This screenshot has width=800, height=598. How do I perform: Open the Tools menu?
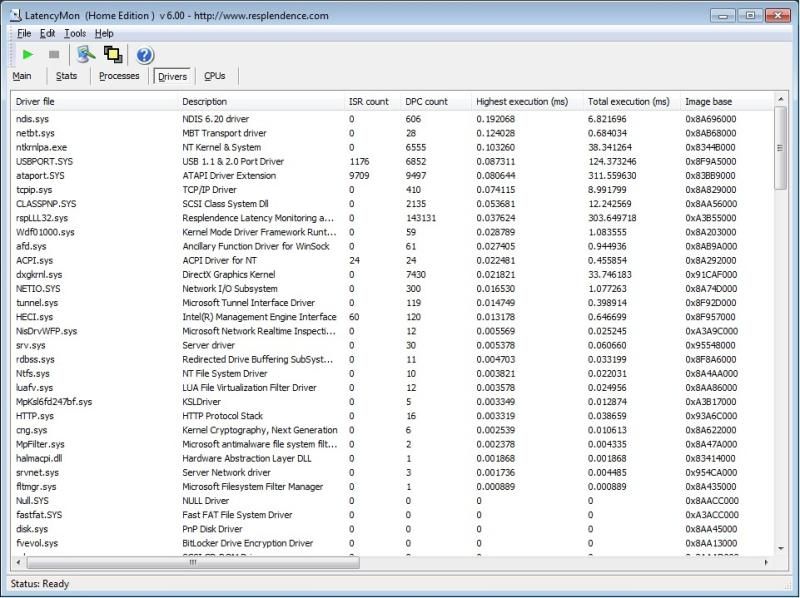(75, 33)
